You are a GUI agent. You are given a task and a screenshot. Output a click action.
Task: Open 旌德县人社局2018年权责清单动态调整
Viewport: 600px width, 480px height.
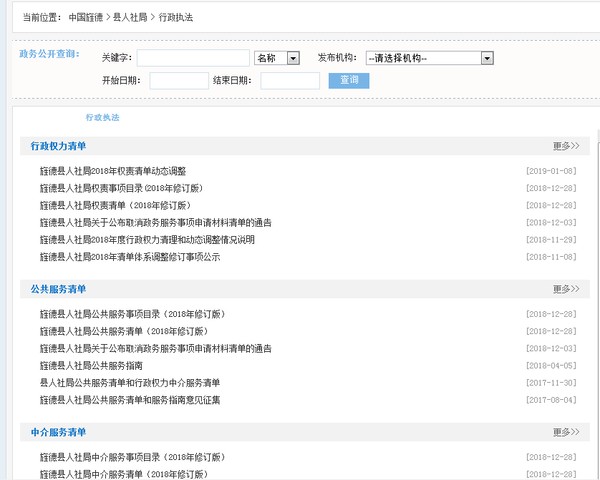coord(113,171)
